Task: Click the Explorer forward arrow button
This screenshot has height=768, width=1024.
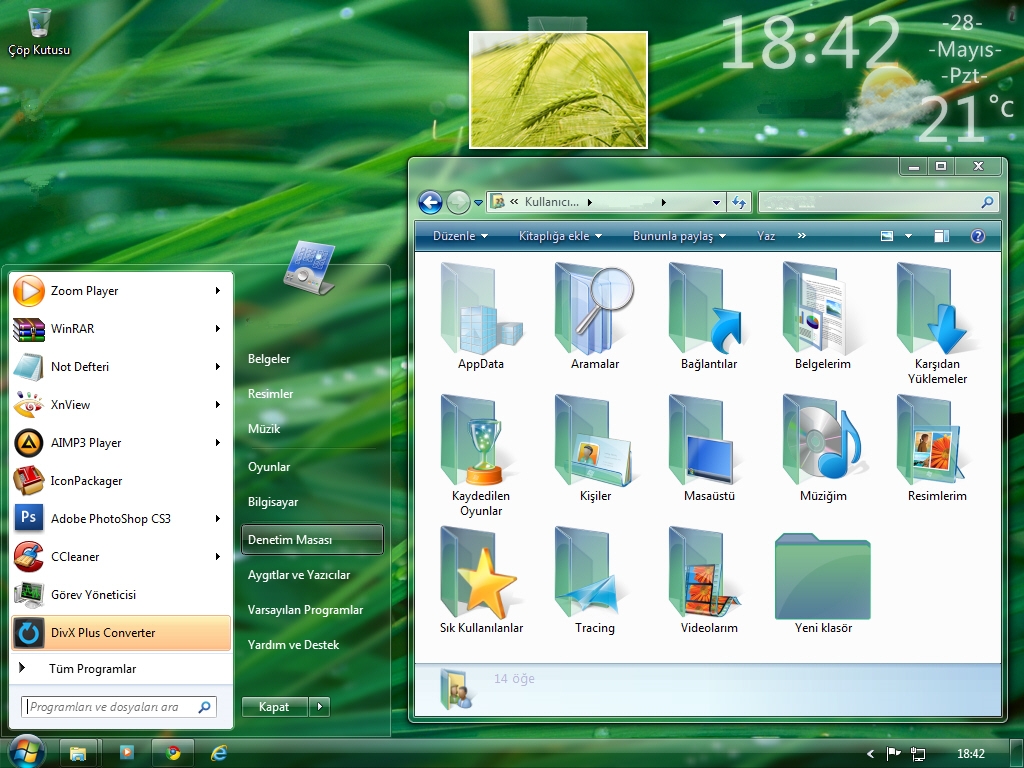Action: pos(458,202)
